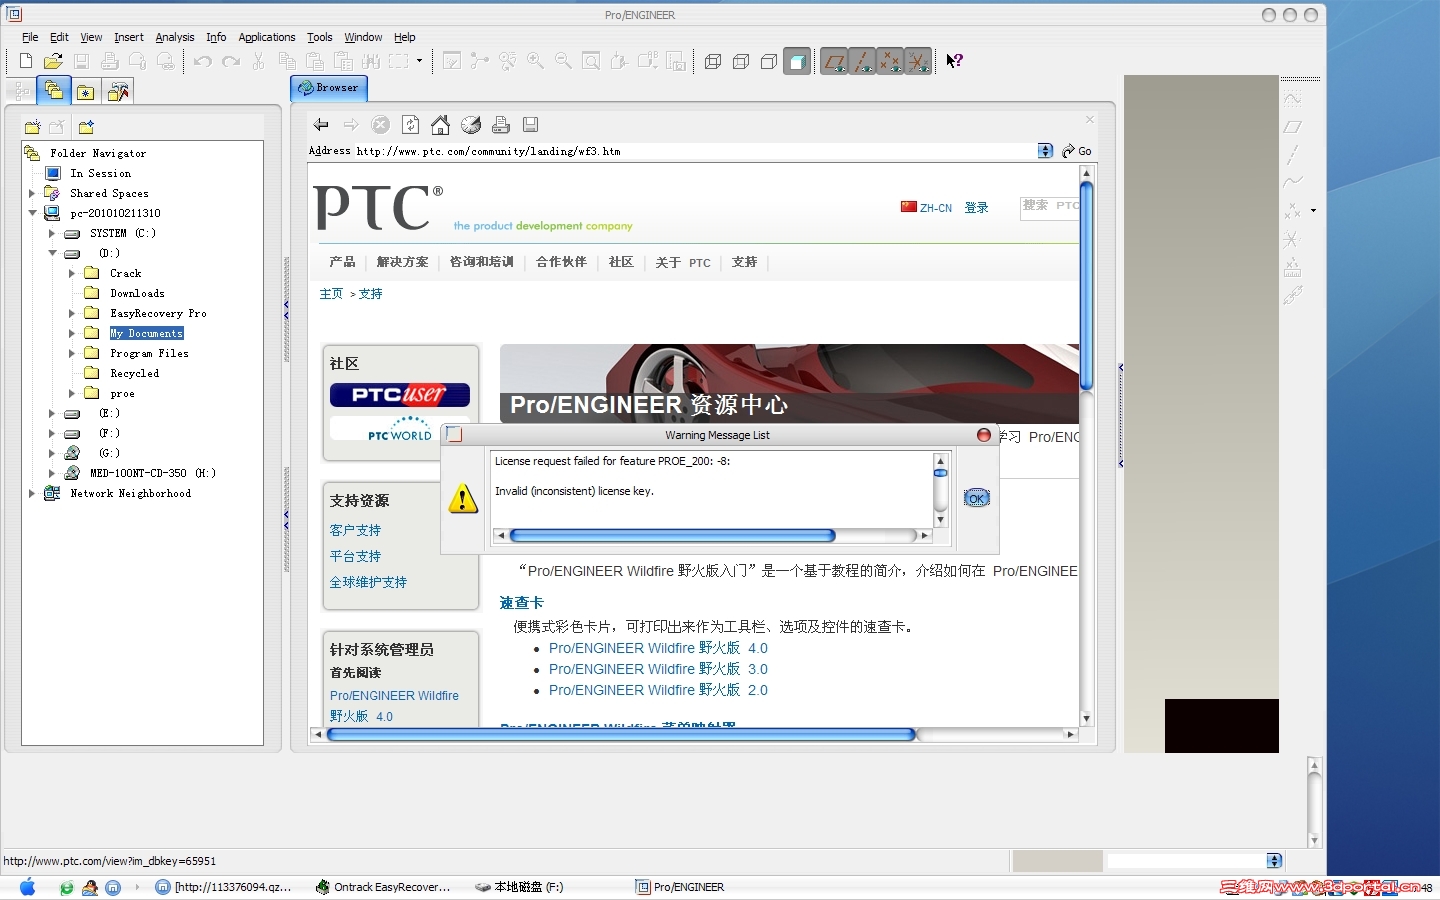Create a new object with New icon
Viewport: 1440px width, 900px height.
point(26,61)
